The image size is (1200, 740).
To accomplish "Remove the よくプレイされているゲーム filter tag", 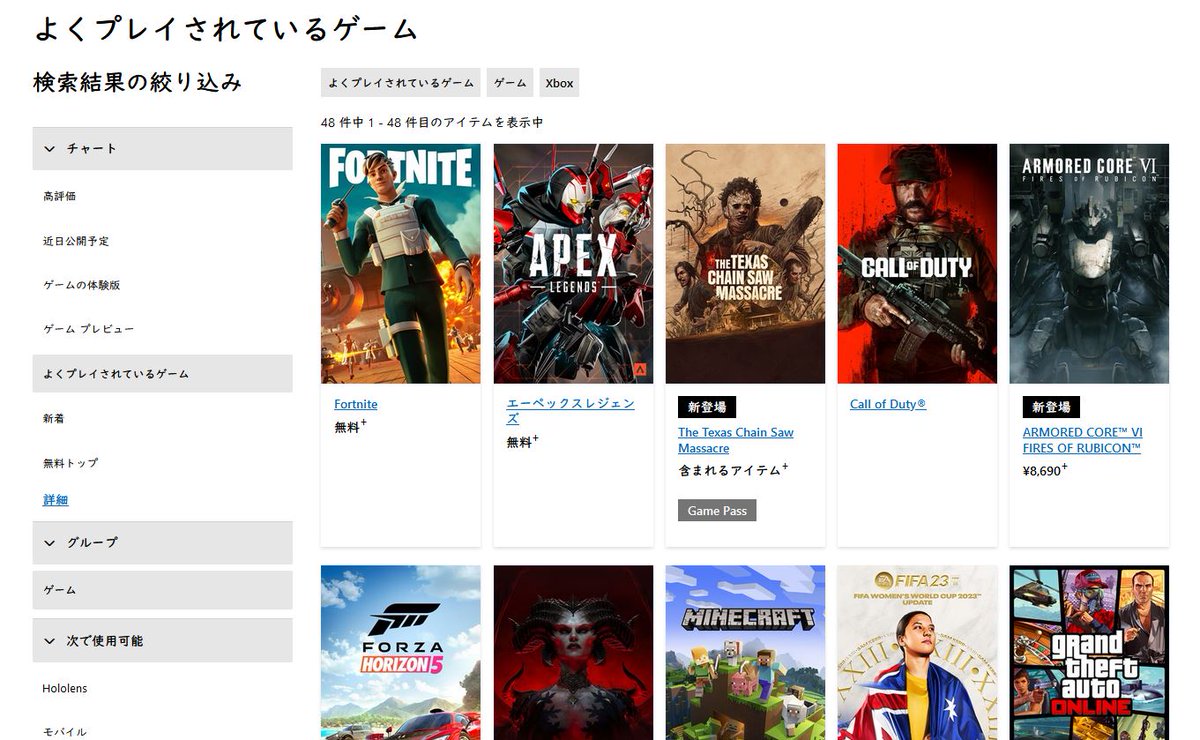I will point(401,83).
